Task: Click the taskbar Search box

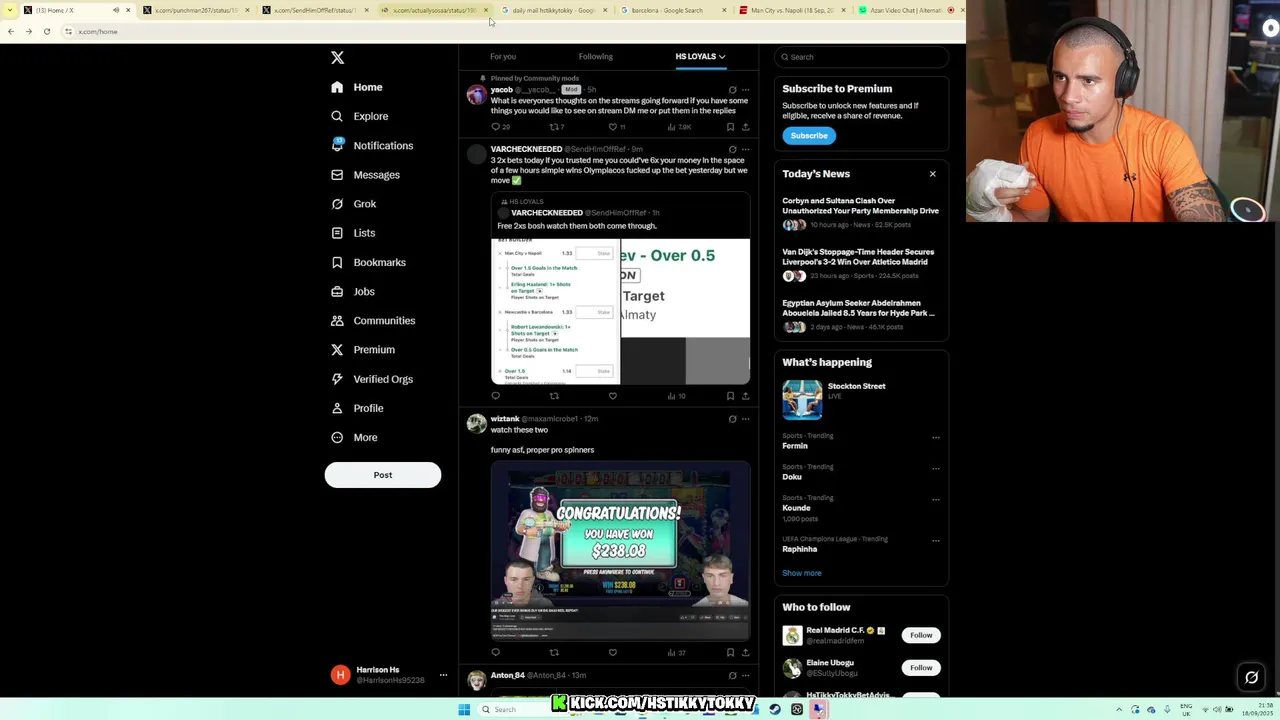Action: (515, 710)
